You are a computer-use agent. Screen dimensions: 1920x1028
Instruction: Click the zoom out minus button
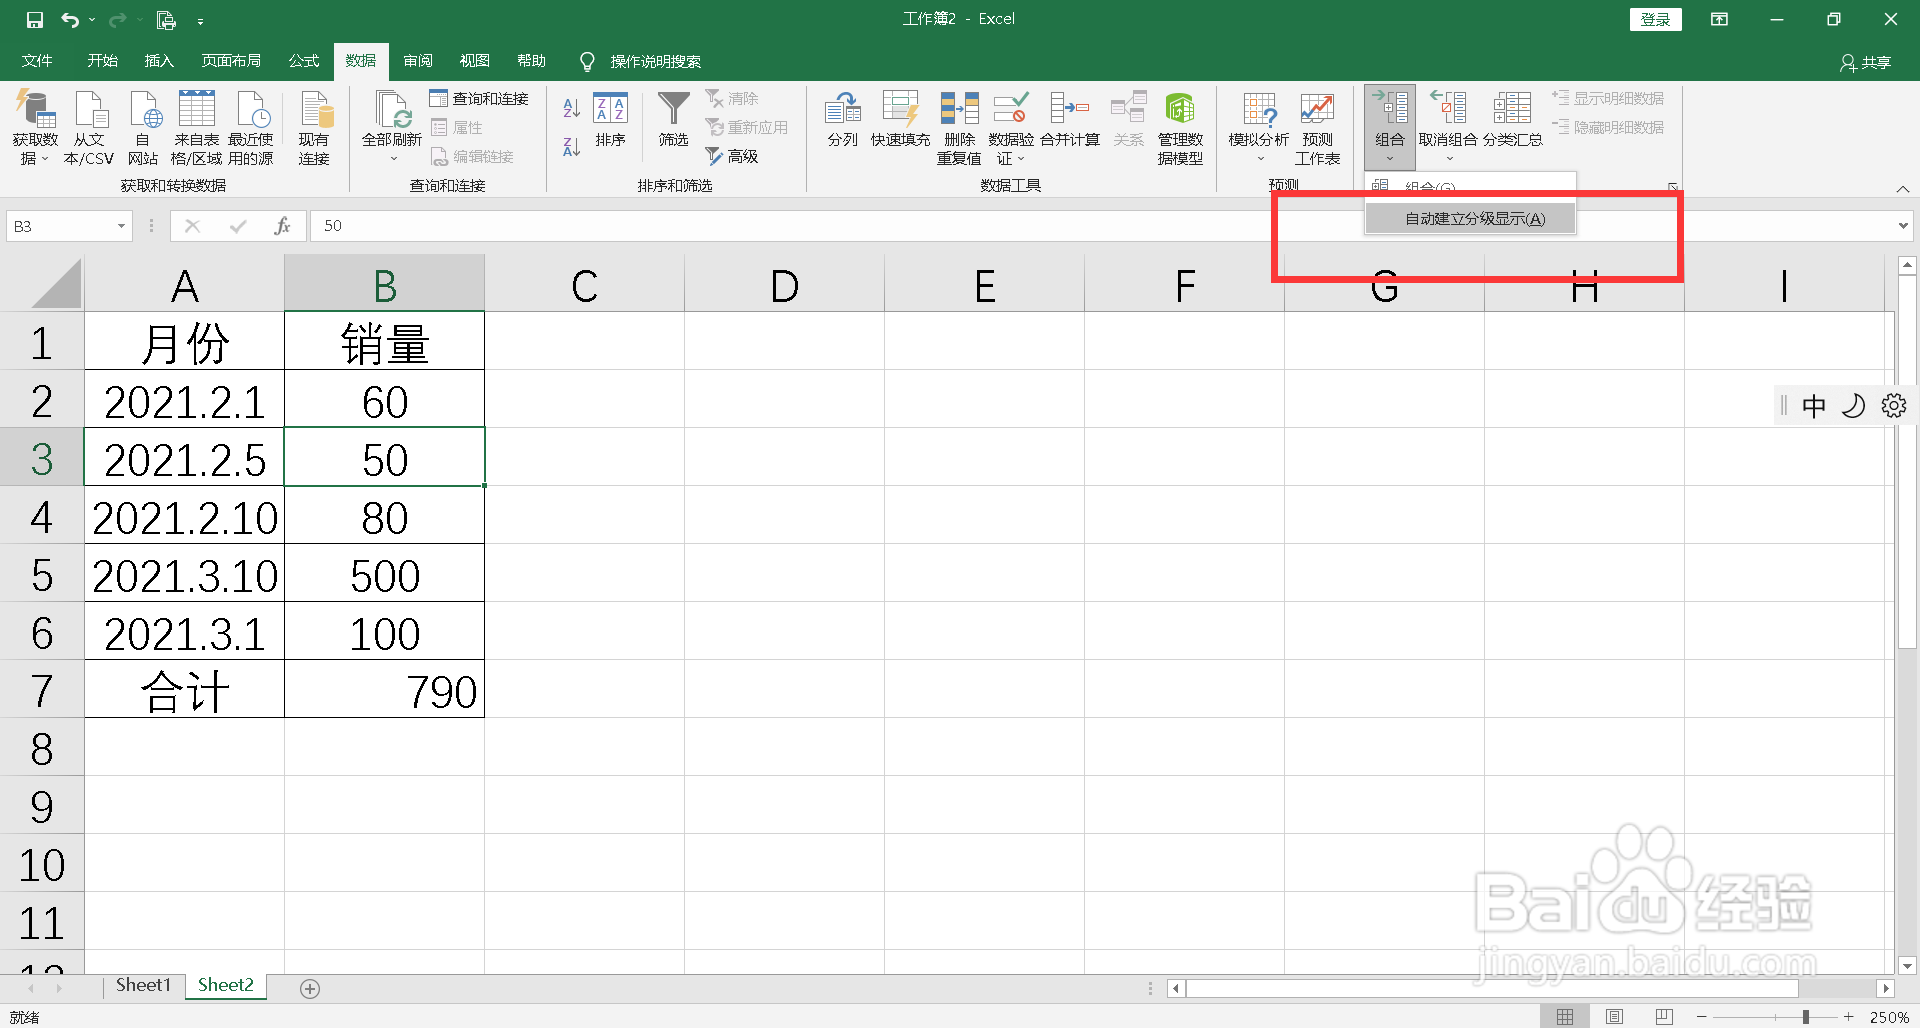1702,1016
